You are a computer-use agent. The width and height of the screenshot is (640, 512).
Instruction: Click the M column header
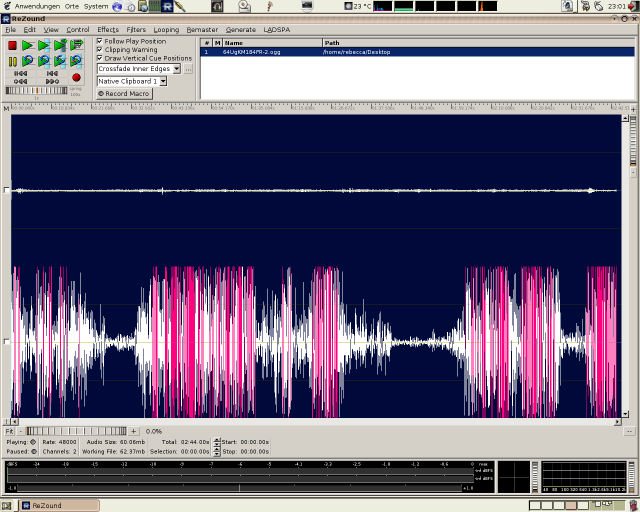[218, 43]
